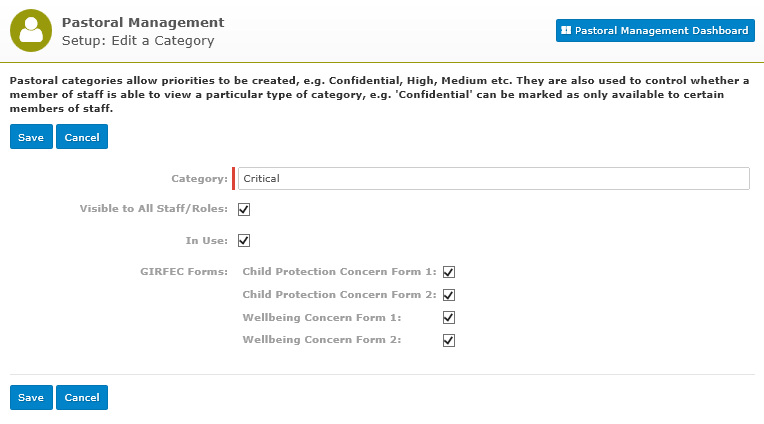Click the top Cancel button
This screenshot has width=764, height=424.
click(x=82, y=137)
